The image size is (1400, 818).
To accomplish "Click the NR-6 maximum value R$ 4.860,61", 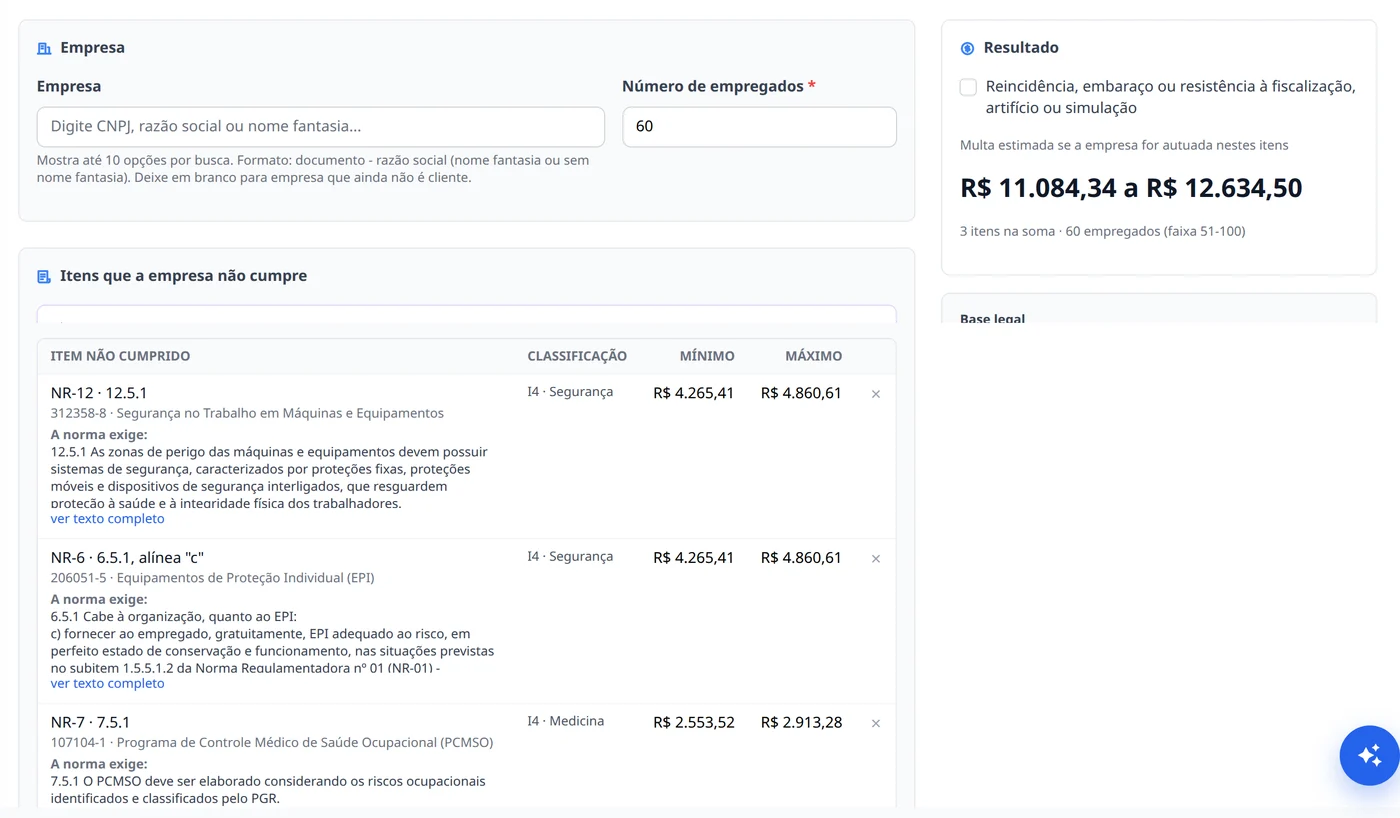I will coord(801,557).
